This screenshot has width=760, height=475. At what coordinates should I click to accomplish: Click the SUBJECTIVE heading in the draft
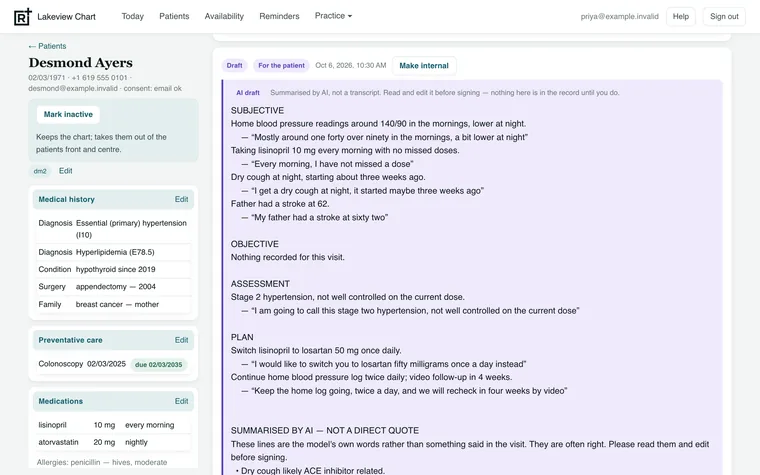coord(257,111)
